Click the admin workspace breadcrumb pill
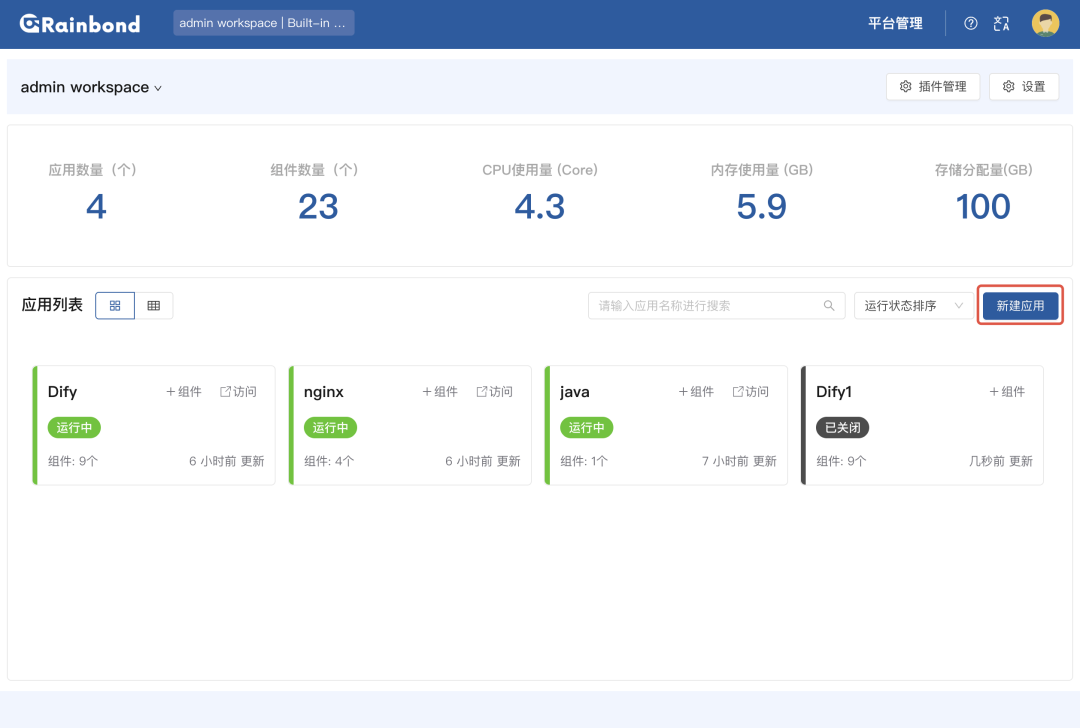This screenshot has height=728, width=1080. pyautogui.click(x=264, y=23)
